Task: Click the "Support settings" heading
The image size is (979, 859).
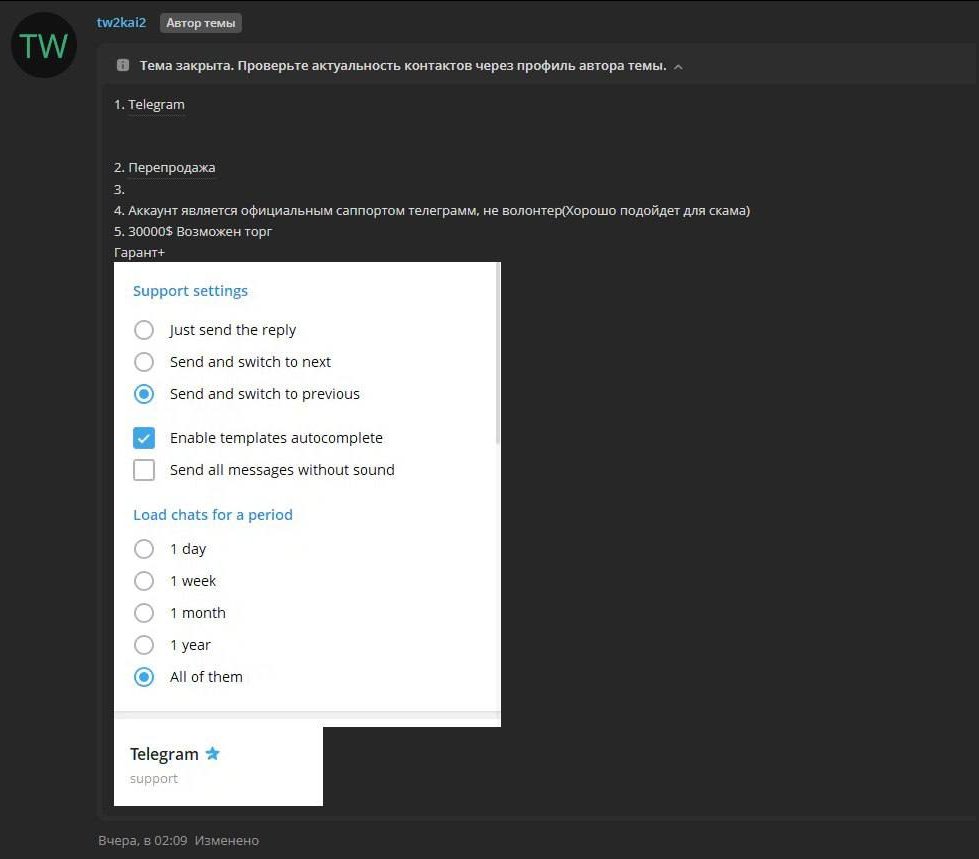Action: click(190, 291)
